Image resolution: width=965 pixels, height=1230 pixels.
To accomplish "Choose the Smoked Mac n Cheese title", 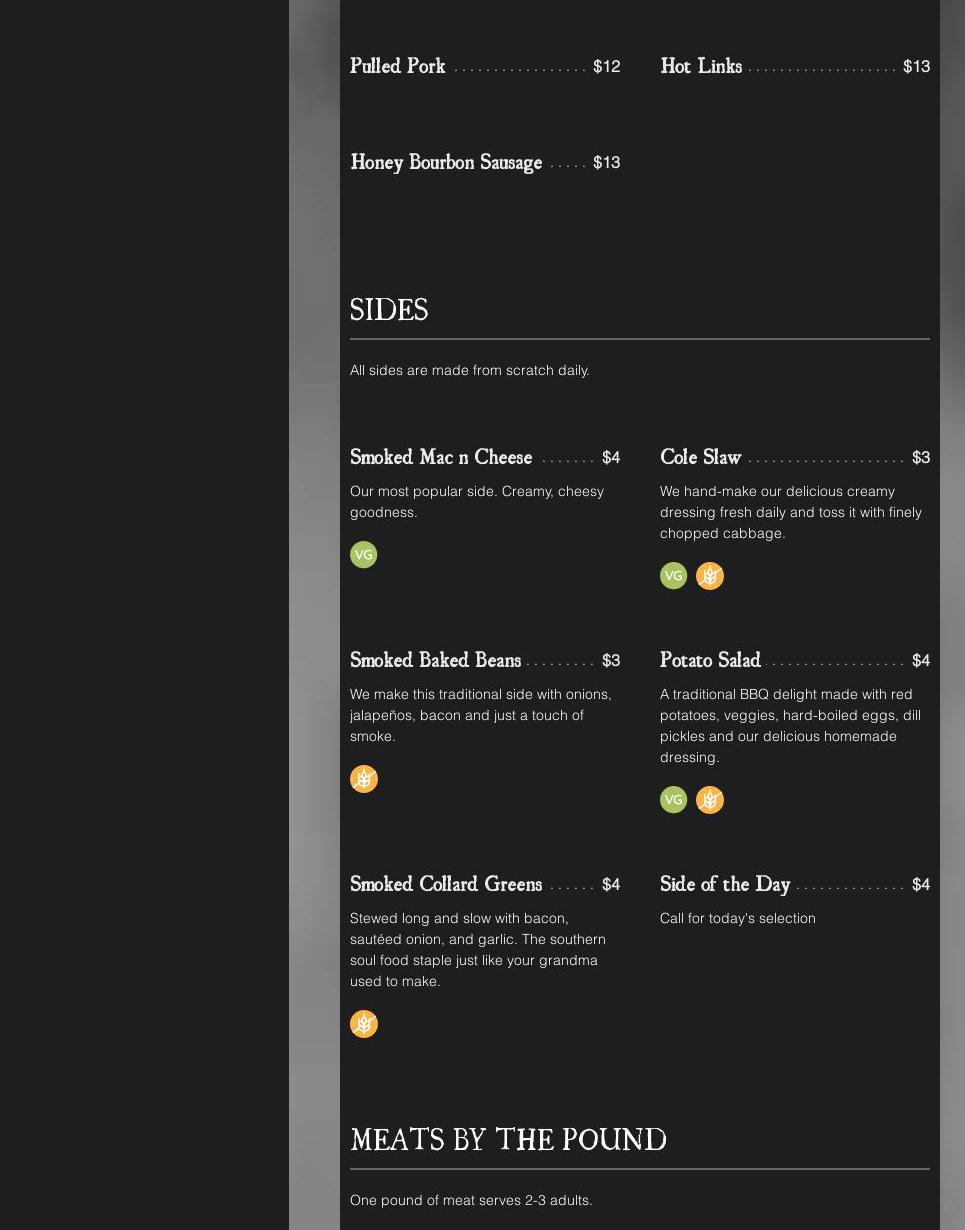I will tap(441, 457).
